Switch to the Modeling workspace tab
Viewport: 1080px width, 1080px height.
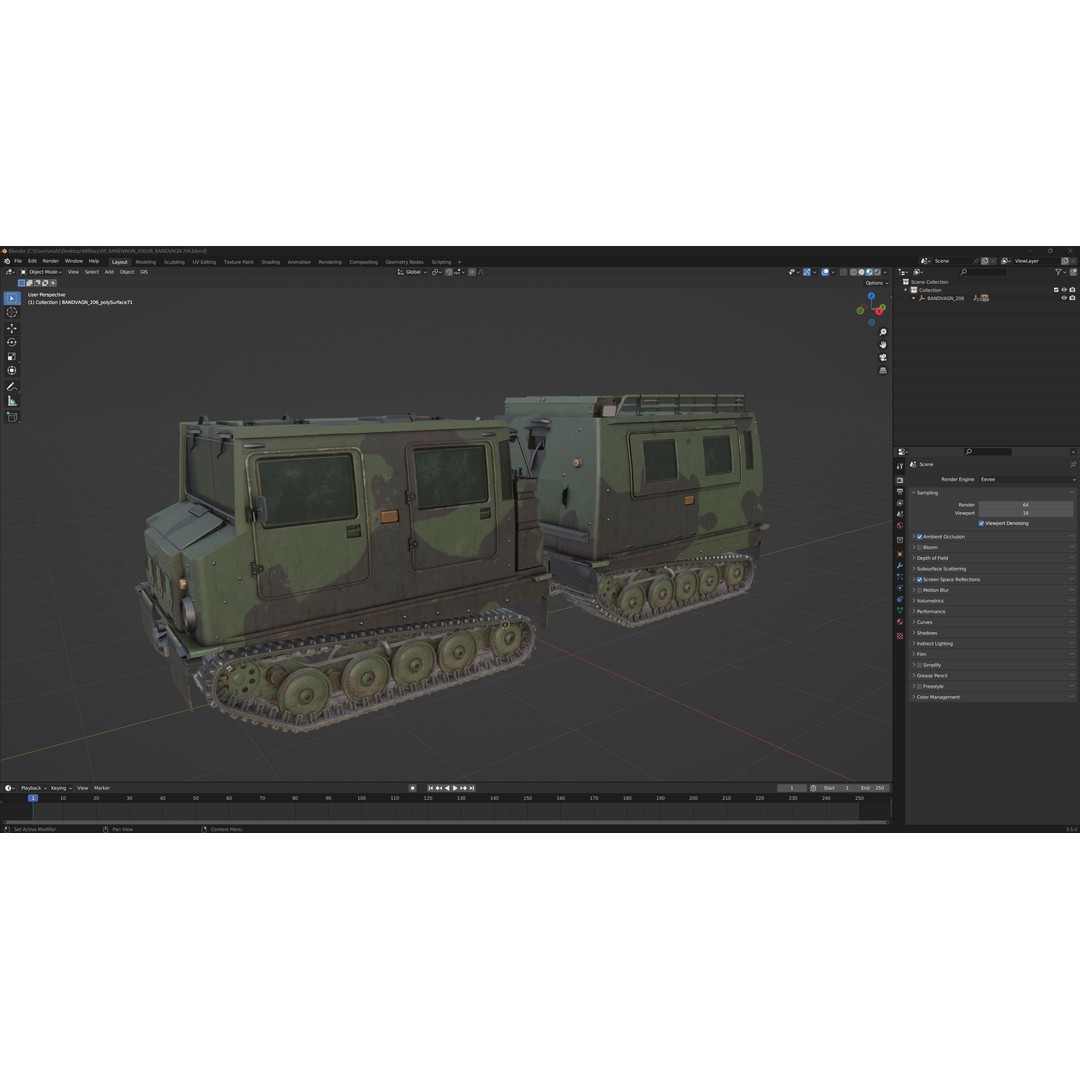point(145,262)
